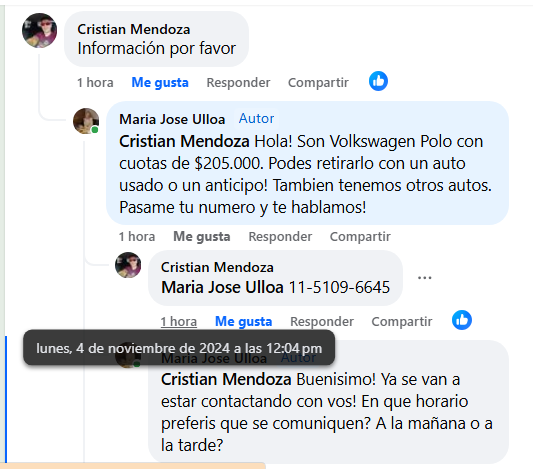Click Responder under phone number comment
Image resolution: width=533 pixels, height=469 pixels.
tap(322, 322)
